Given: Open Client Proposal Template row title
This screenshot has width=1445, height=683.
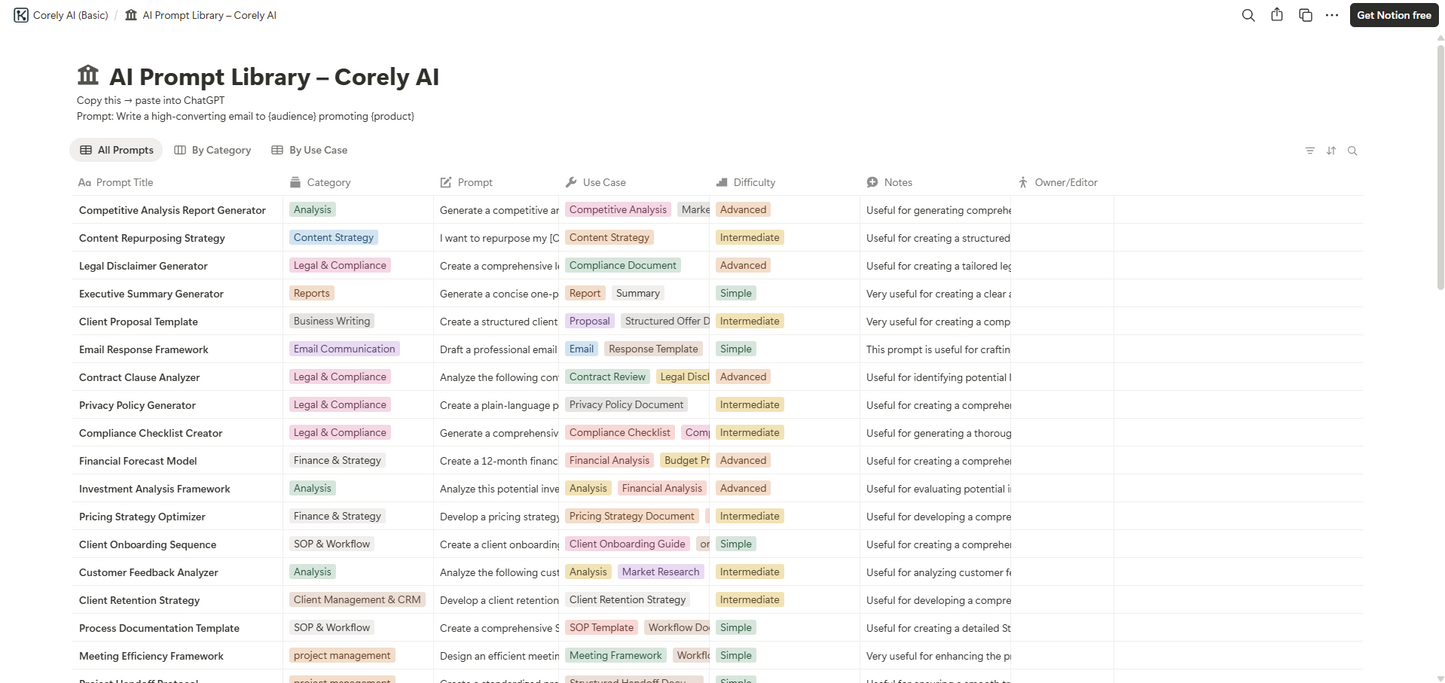Looking at the screenshot, I should (138, 322).
